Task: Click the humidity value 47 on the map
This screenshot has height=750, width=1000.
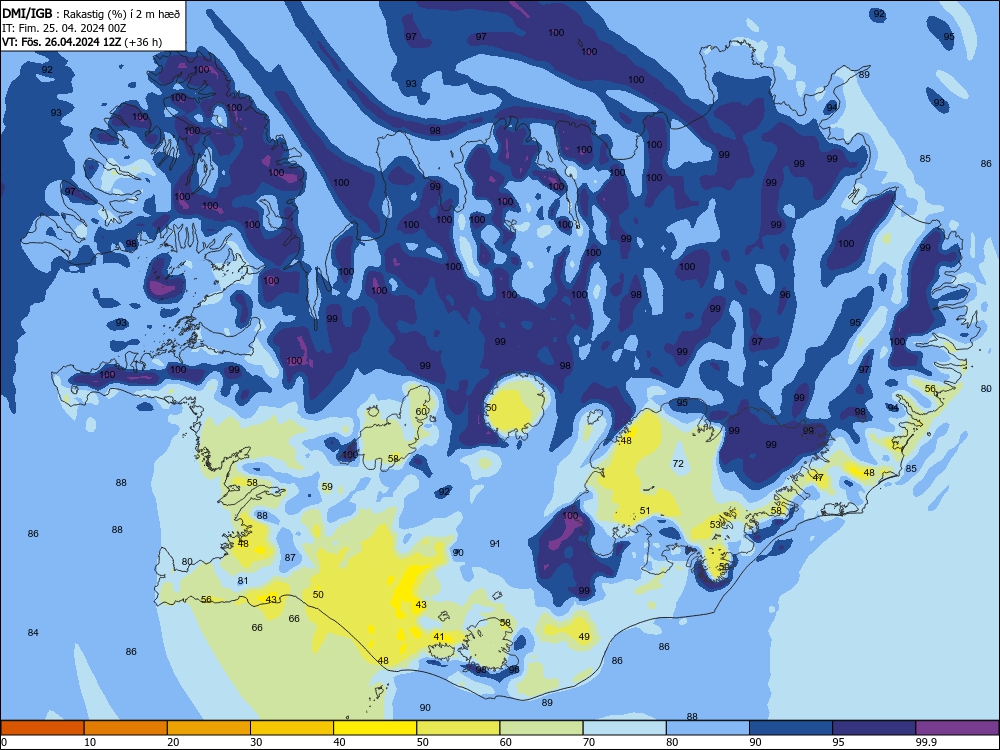Action: coord(818,477)
